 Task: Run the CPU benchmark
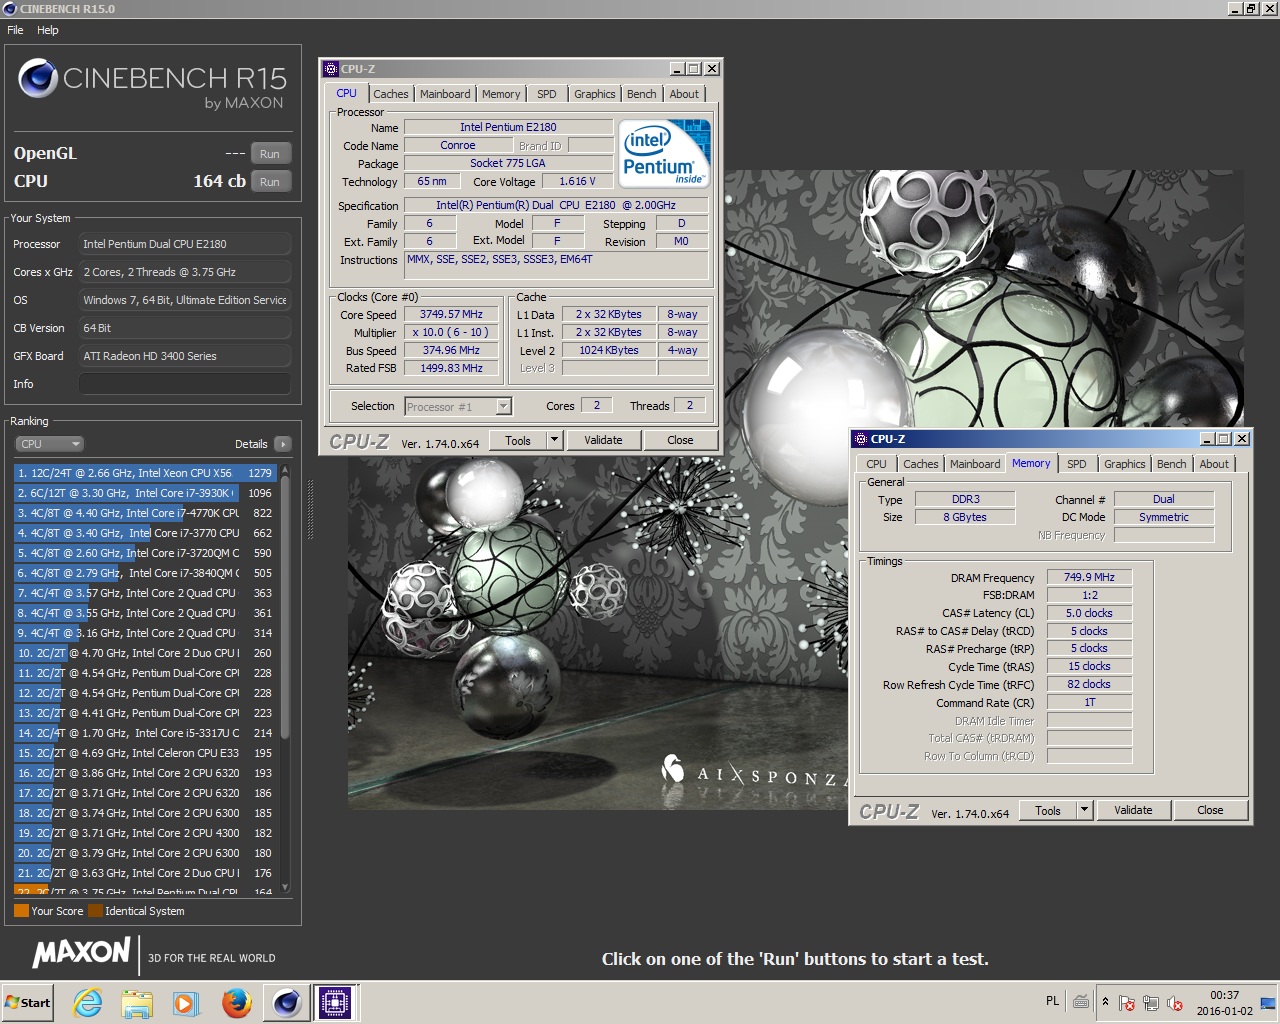point(270,182)
